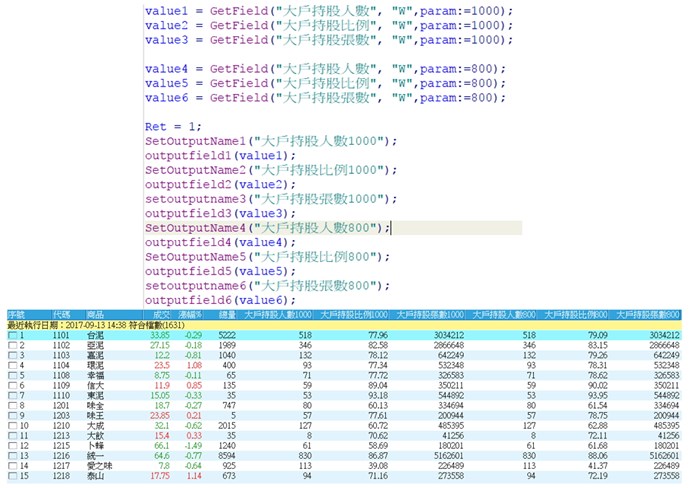The image size is (690, 488).
Task: Select the checkbox for row 9 味王
Action: (12, 414)
